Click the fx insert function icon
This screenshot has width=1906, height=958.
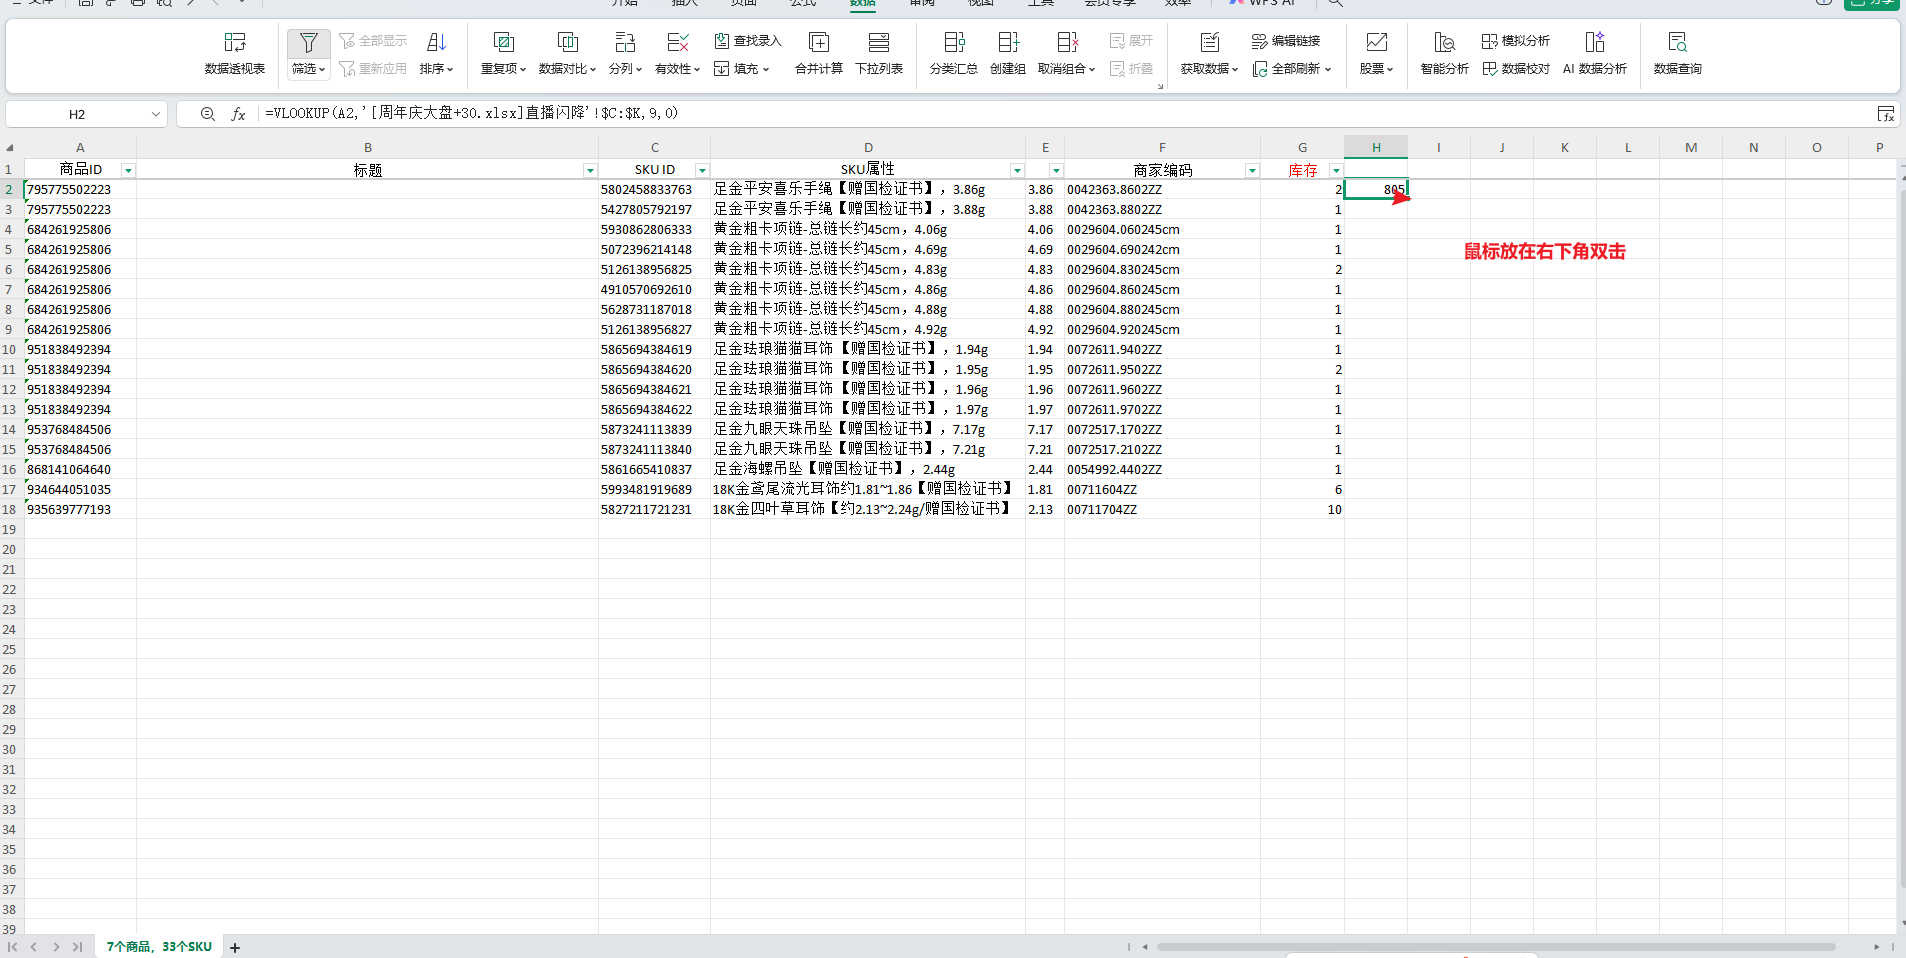click(238, 114)
